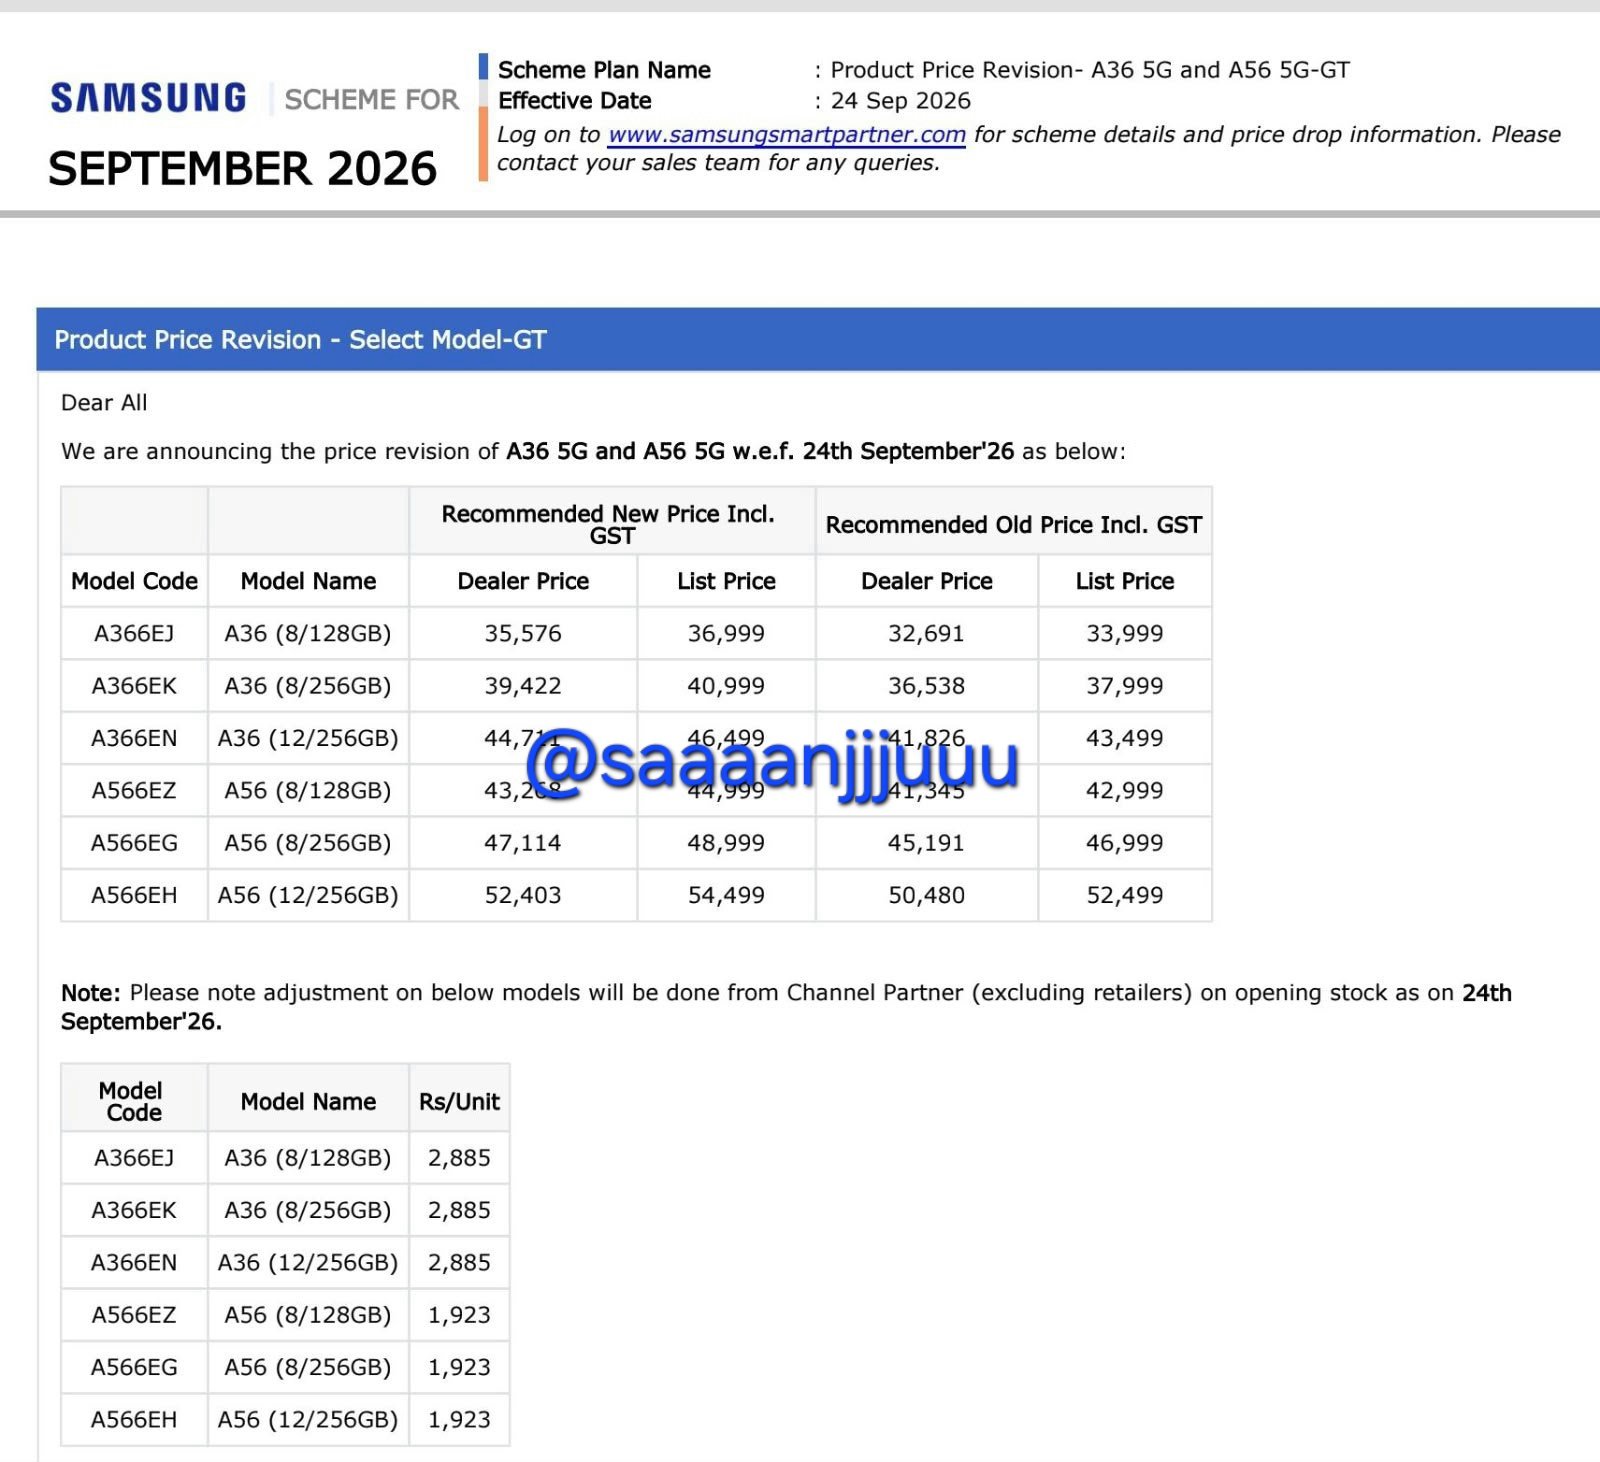Select new list price 36,999
Viewport: 1600px width, 1462px height.
[726, 634]
